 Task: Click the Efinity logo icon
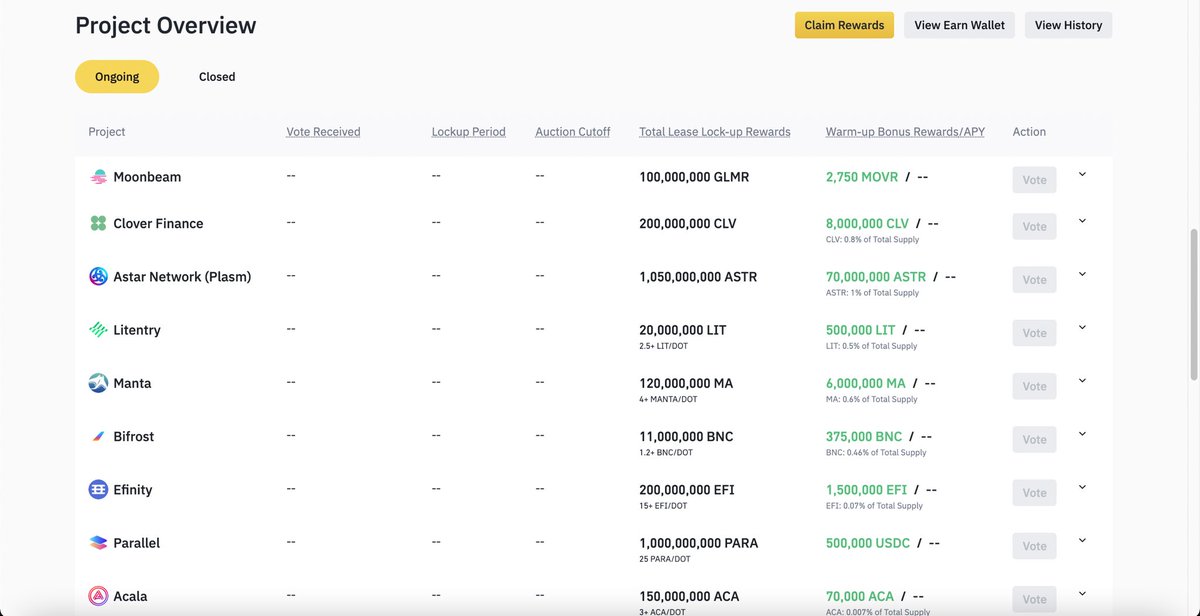[98, 490]
